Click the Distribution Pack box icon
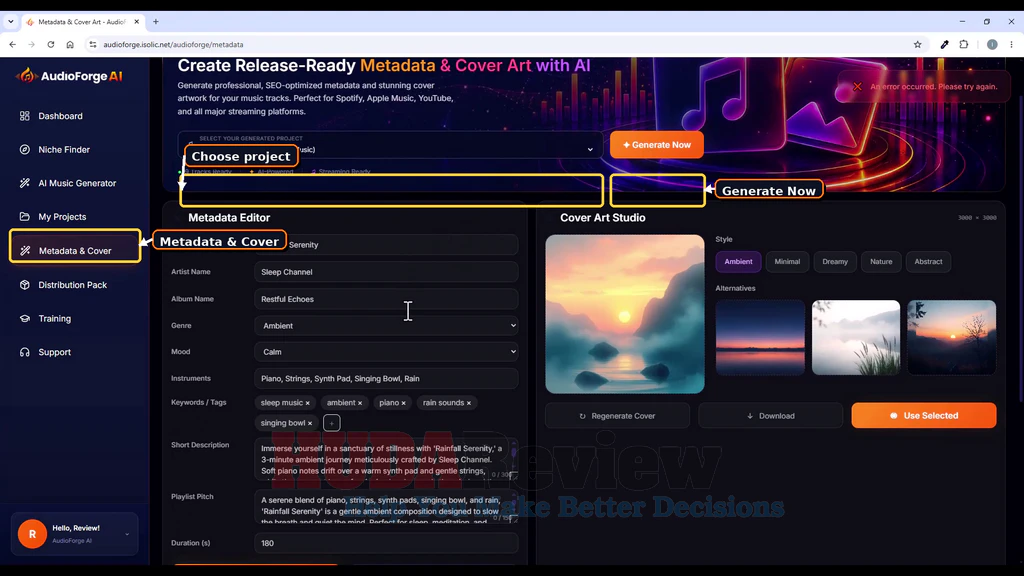Screen dimensions: 1024x576 pos(25,285)
